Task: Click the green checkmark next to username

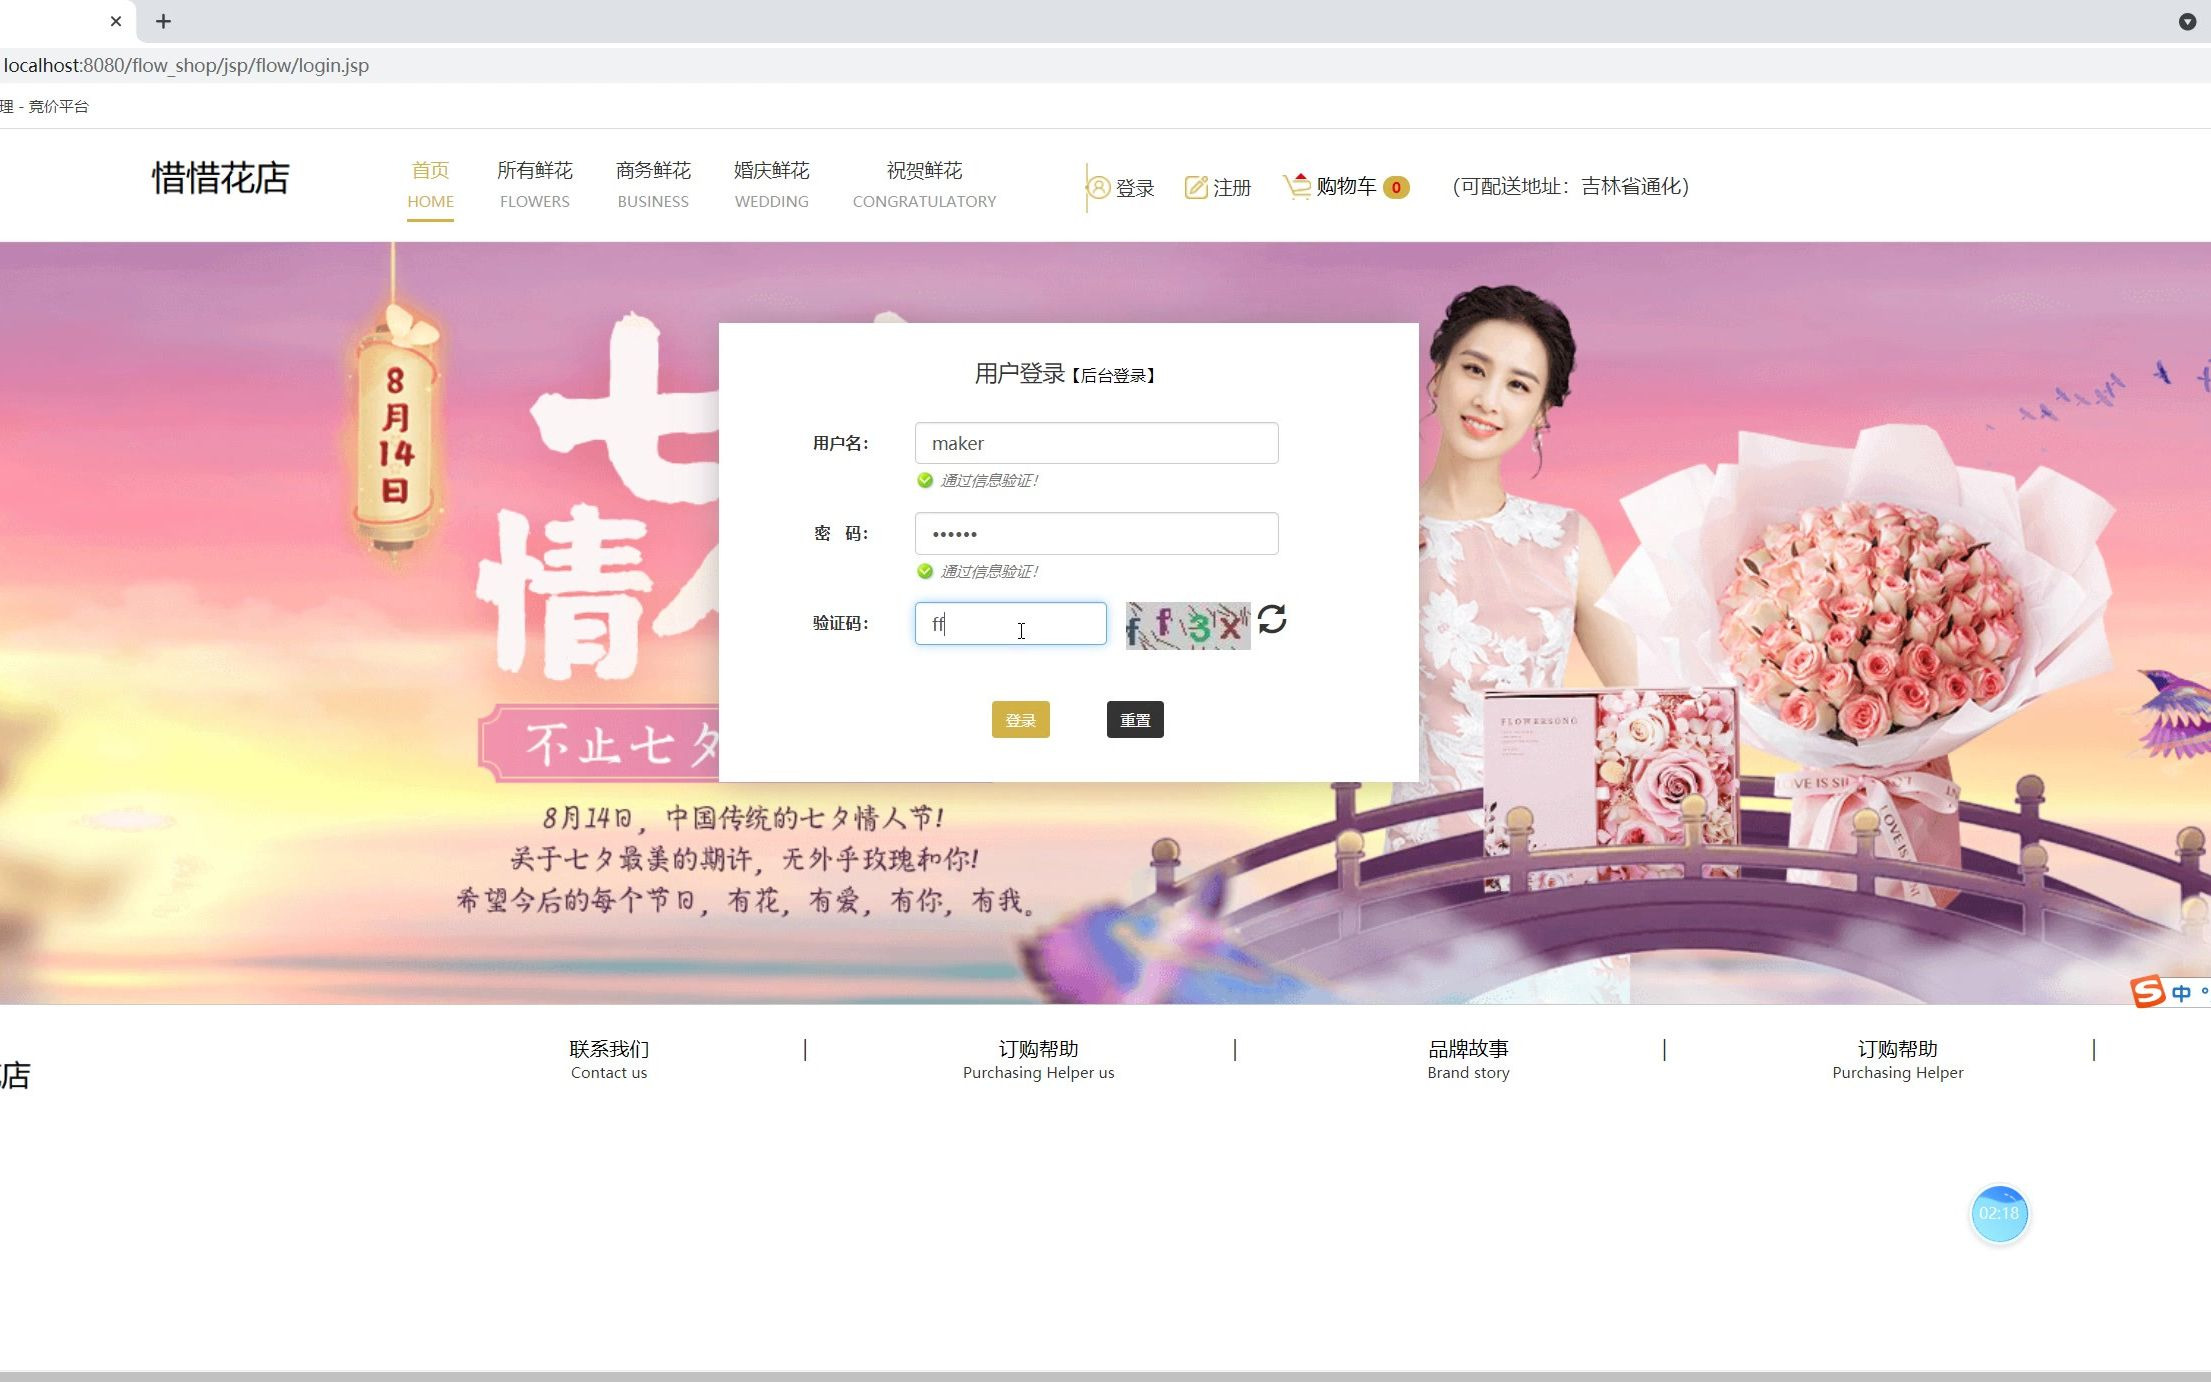Action: pyautogui.click(x=923, y=479)
